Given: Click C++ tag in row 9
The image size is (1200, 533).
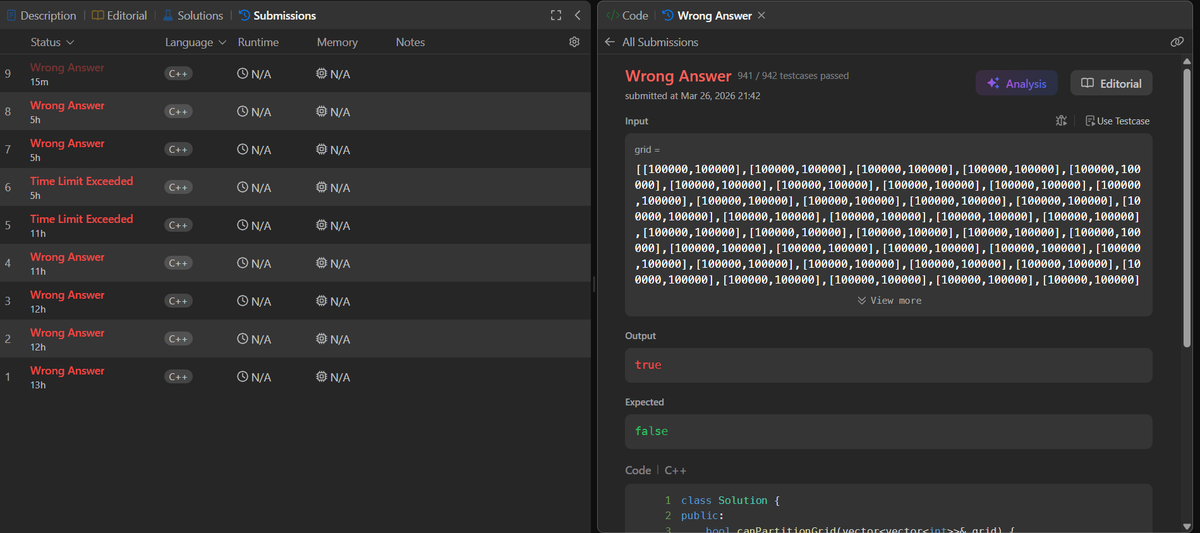Looking at the screenshot, I should (179, 74).
